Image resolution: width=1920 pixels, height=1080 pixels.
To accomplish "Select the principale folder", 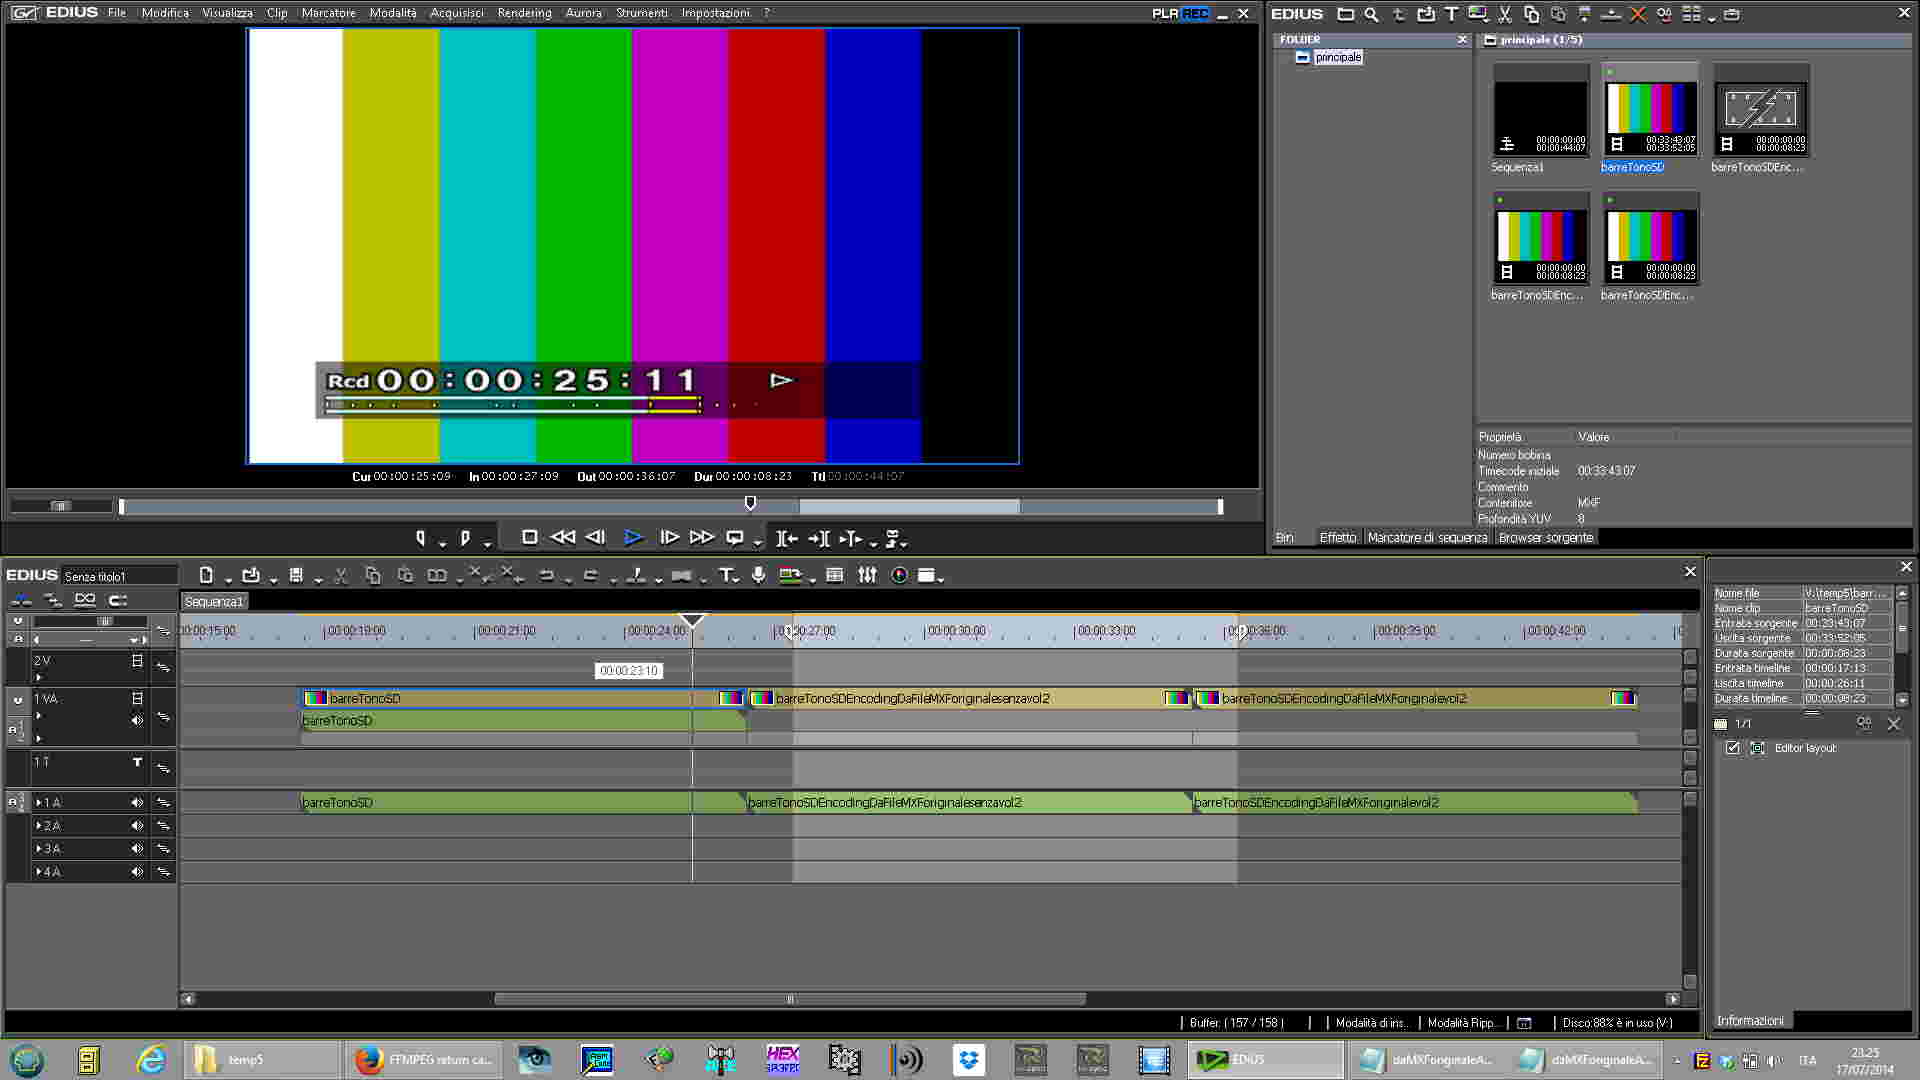I will 1337,57.
